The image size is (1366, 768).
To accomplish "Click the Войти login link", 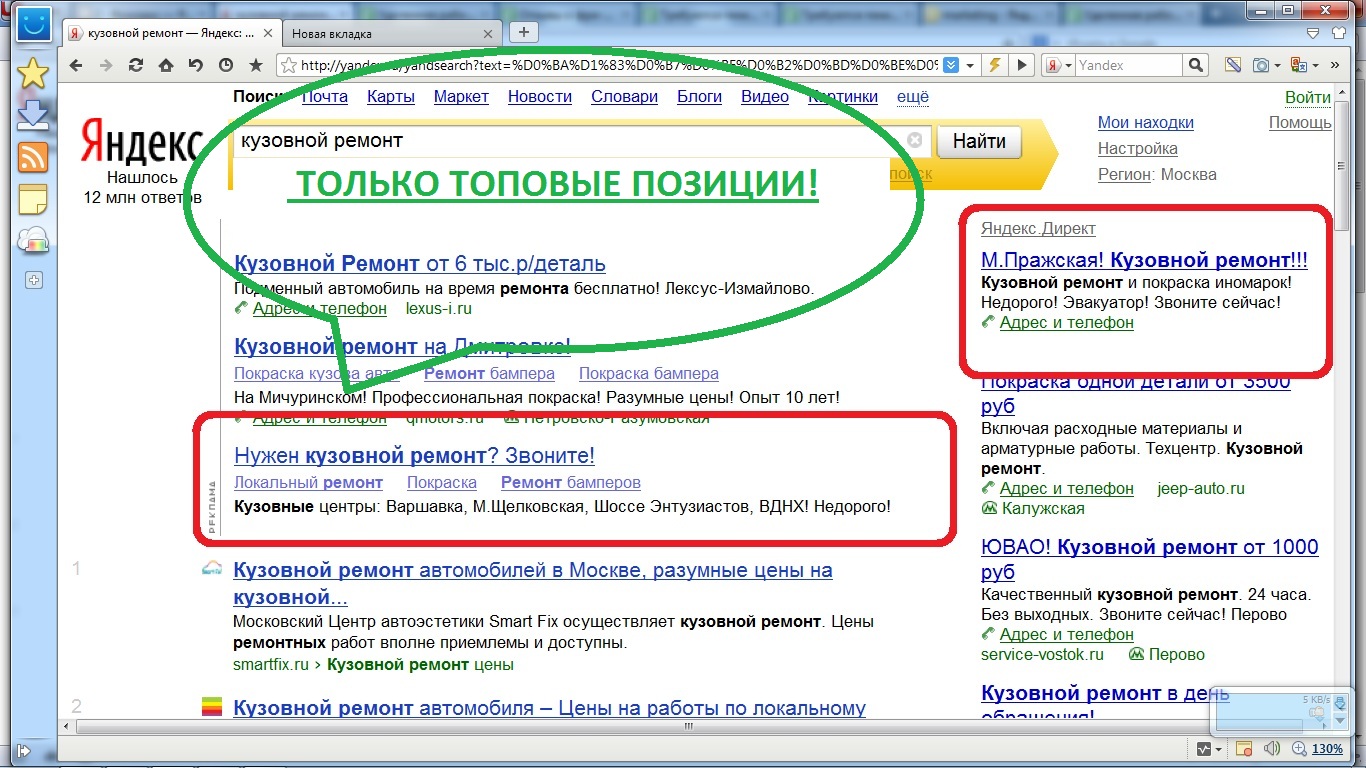I will (x=1308, y=97).
